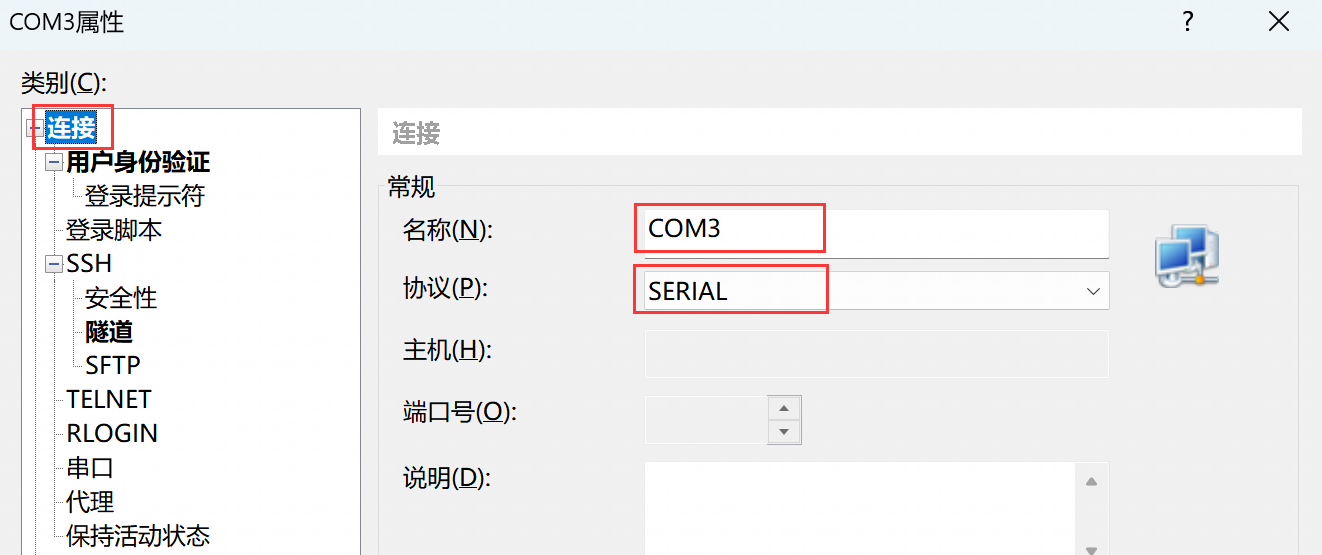Collapse the 用户身份验证 tree node
The width and height of the screenshot is (1322, 555).
pyautogui.click(x=54, y=163)
